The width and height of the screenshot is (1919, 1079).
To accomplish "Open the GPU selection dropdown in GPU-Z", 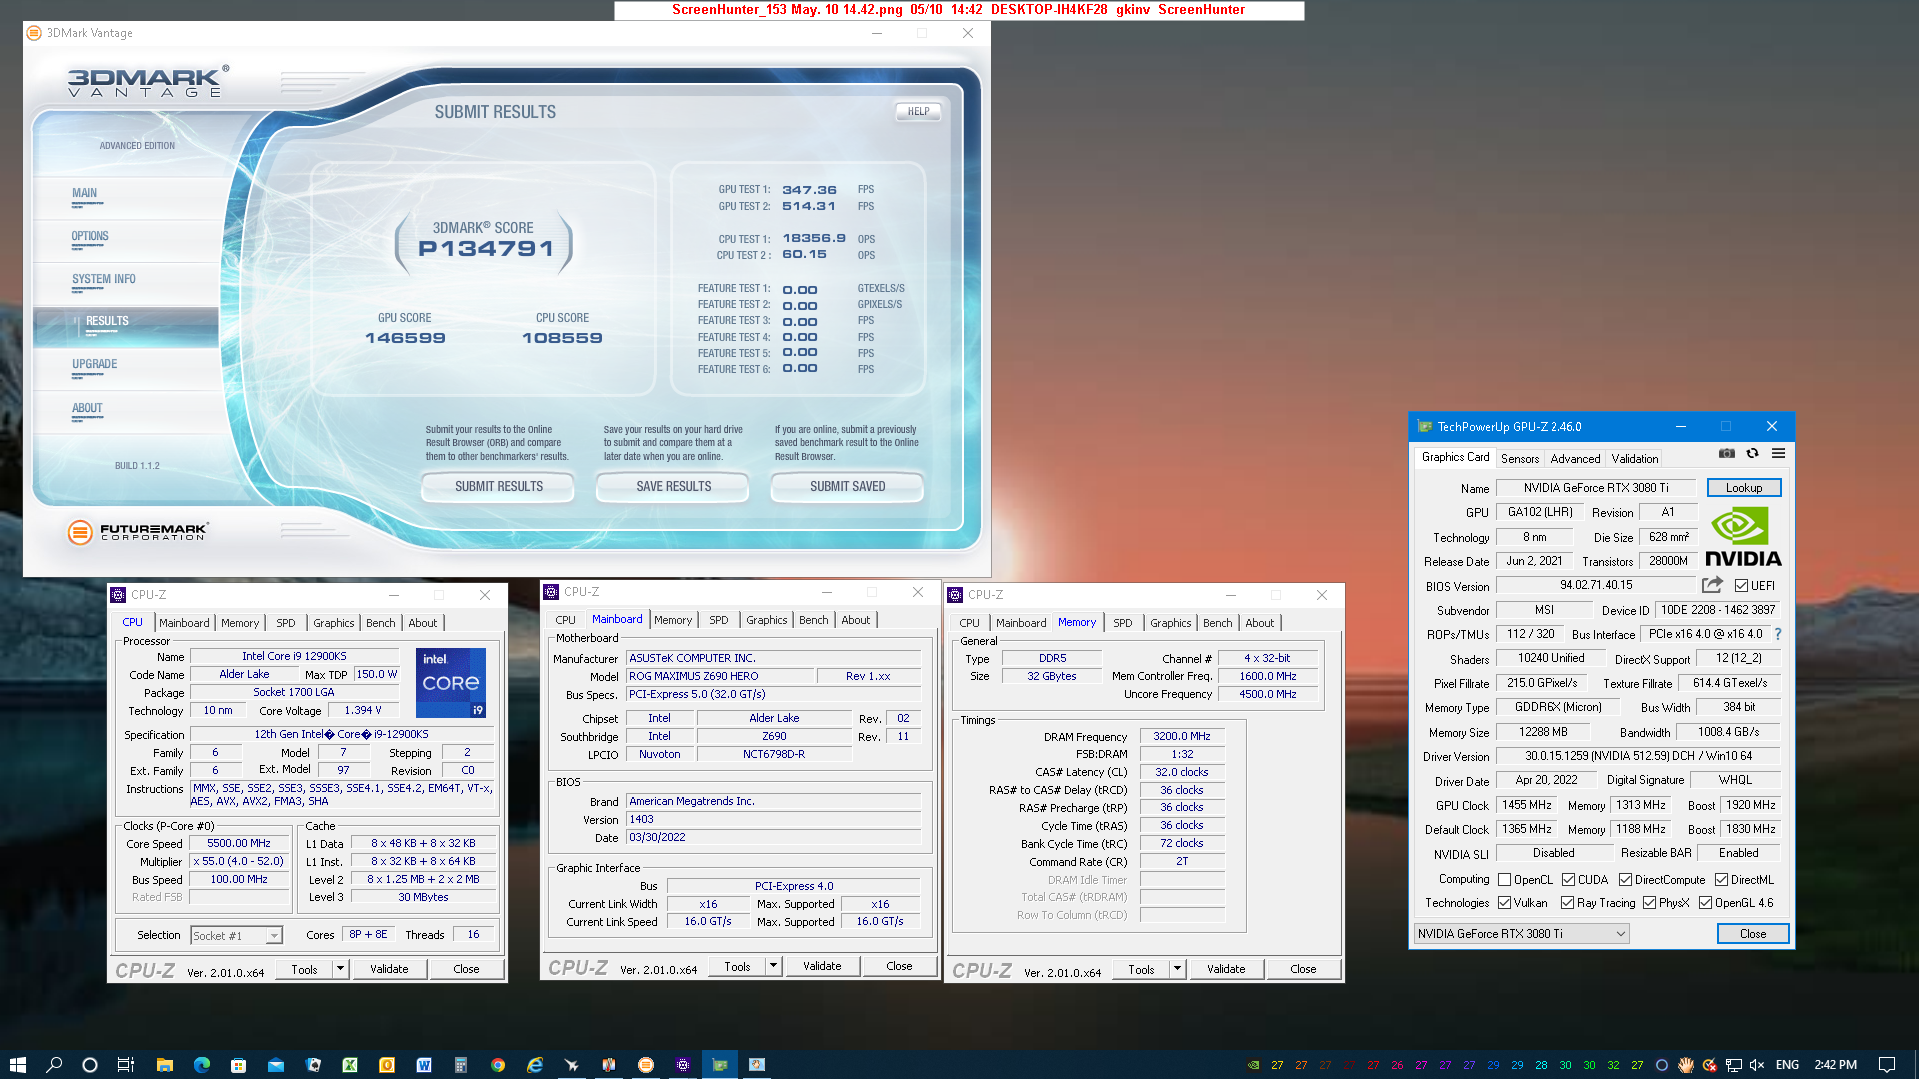I will (1521, 934).
